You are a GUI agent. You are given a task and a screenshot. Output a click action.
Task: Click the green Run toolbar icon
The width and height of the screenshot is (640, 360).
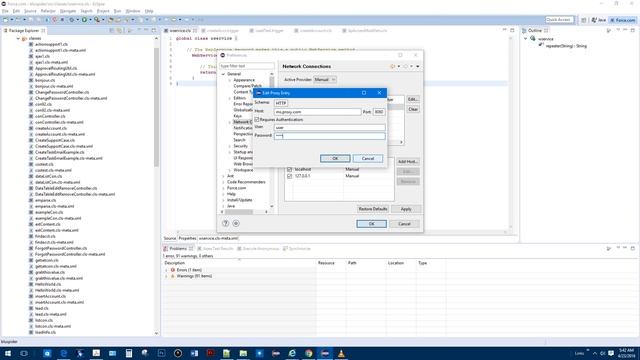[84, 20]
